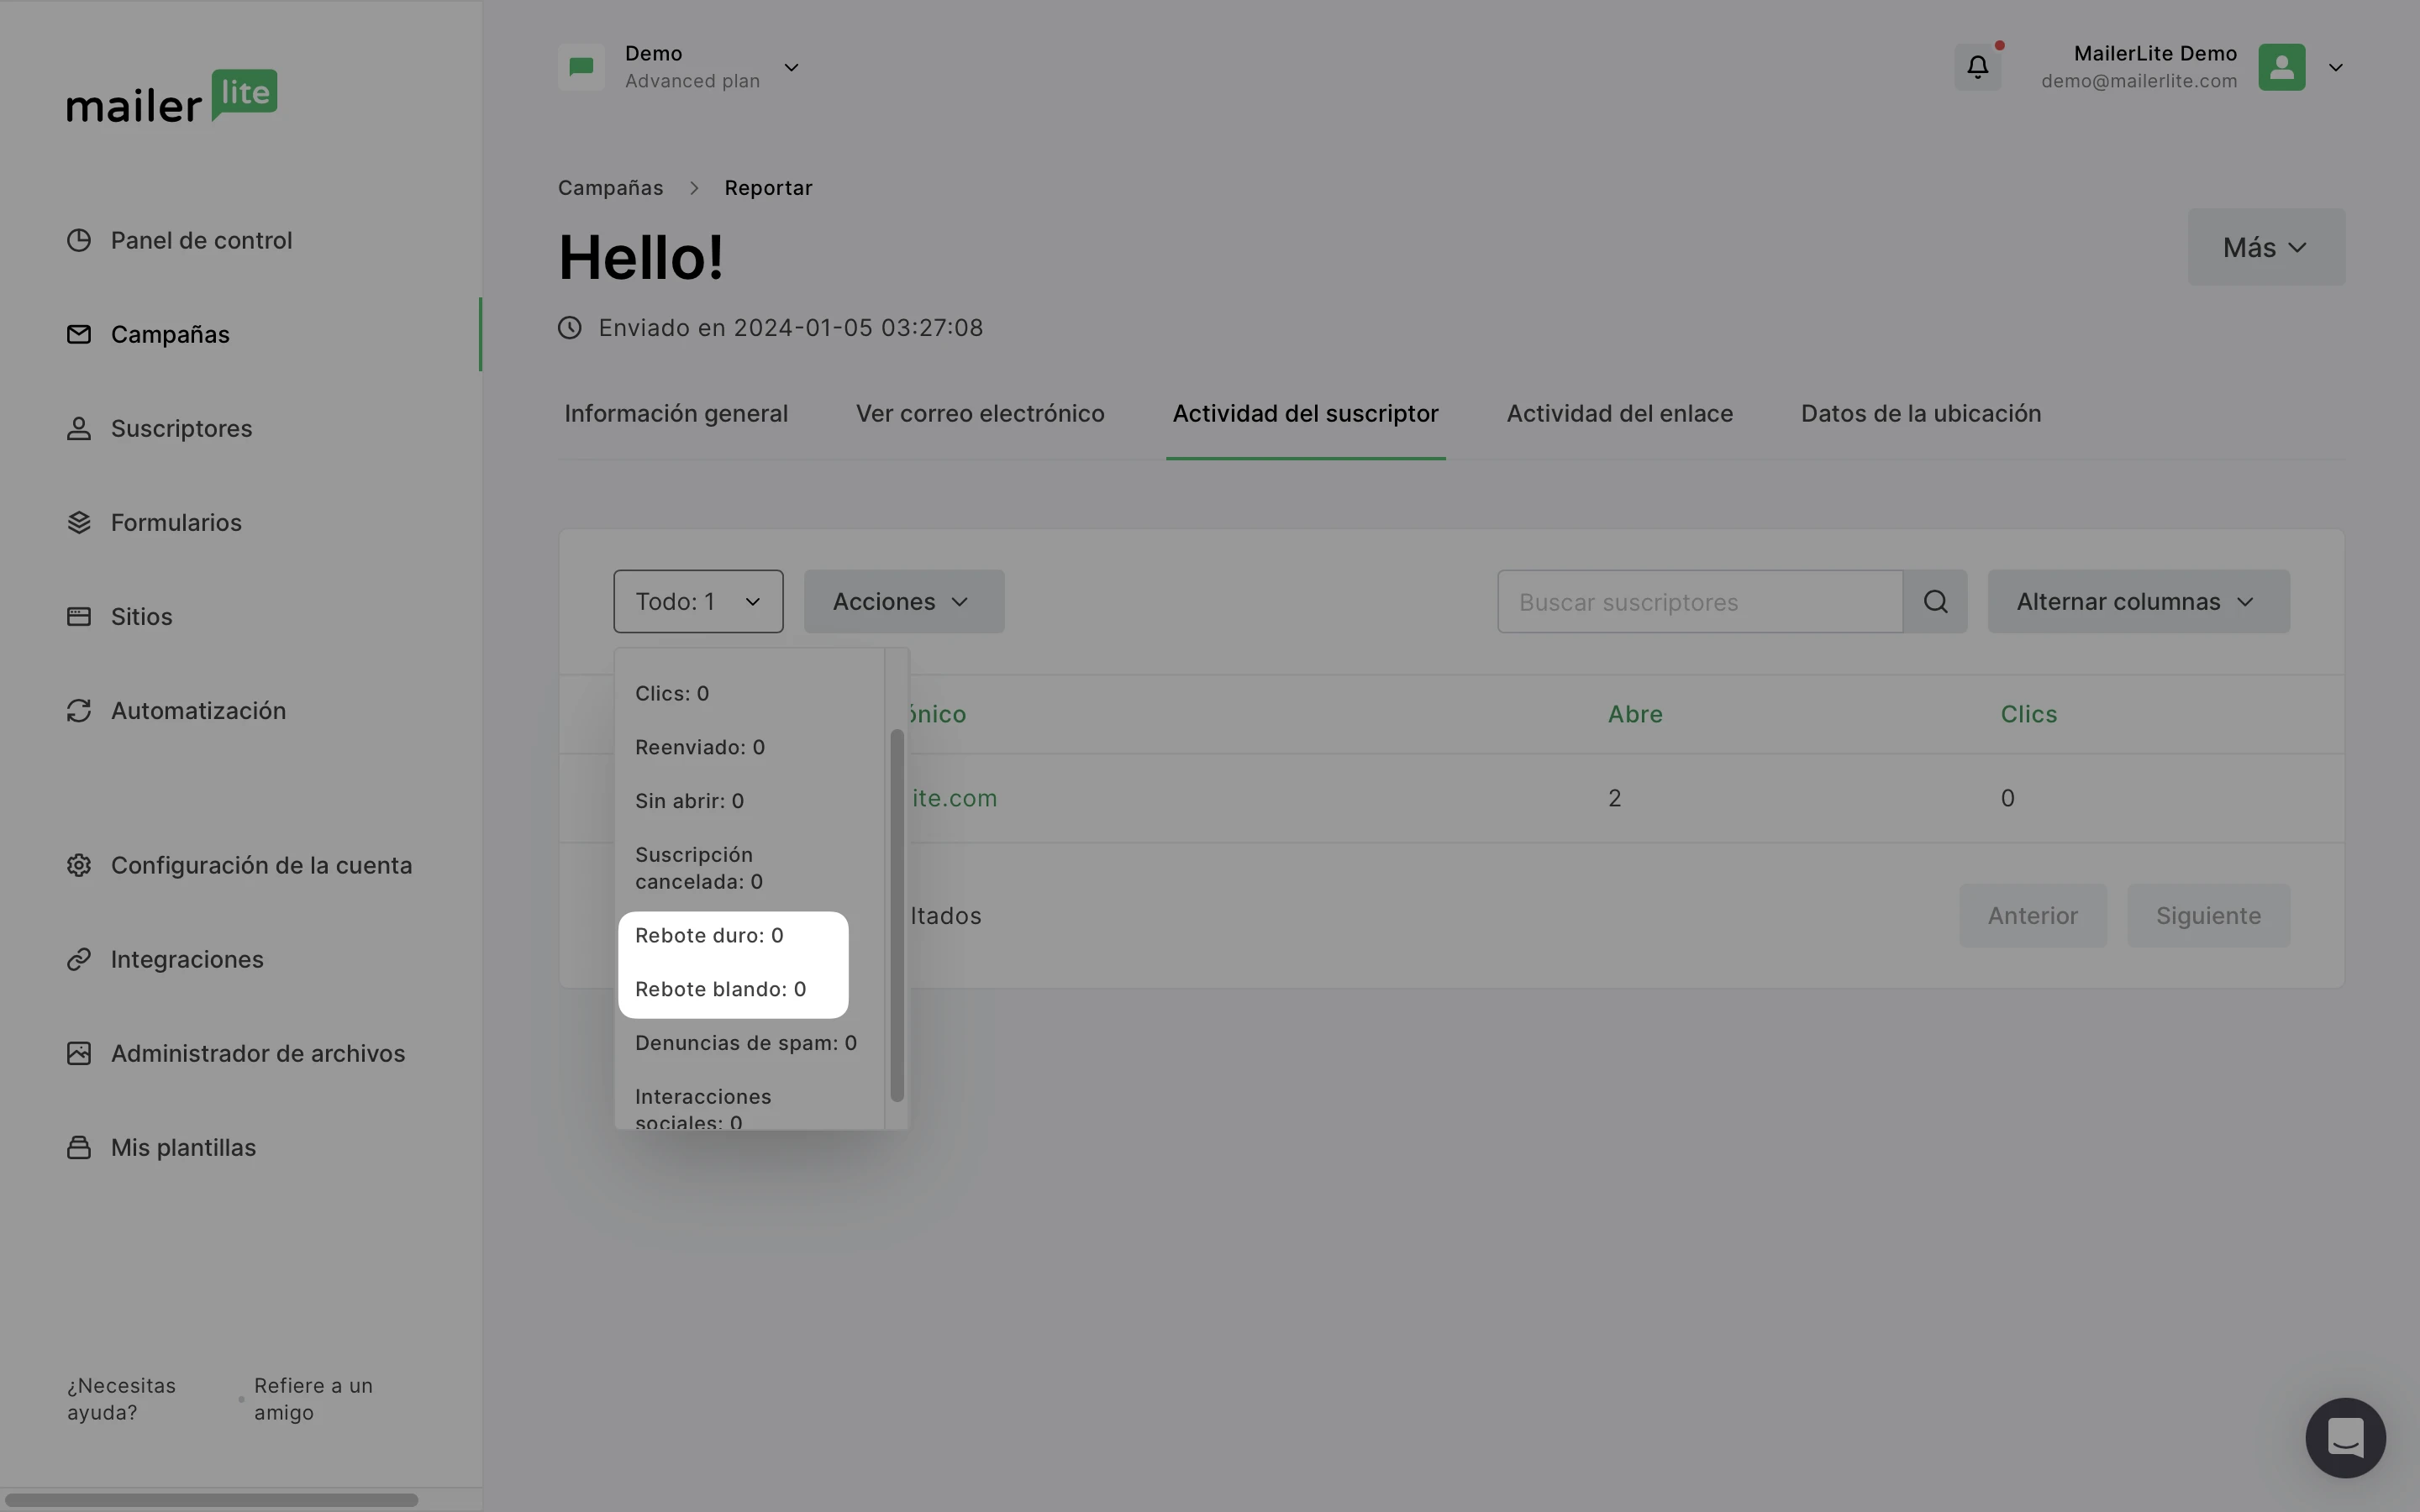Open Integraciones in the sidebar

tap(186, 959)
